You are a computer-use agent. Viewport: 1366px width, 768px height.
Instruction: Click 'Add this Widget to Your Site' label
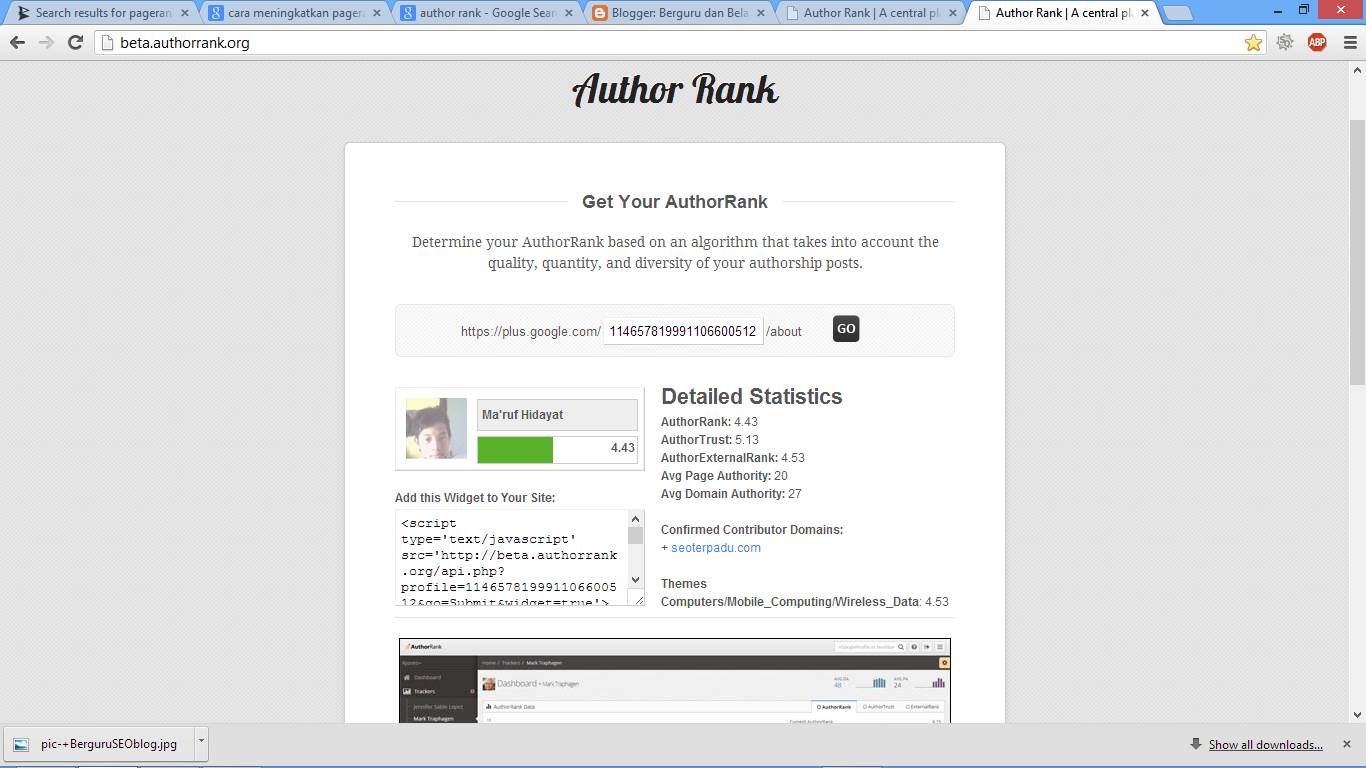pos(475,498)
